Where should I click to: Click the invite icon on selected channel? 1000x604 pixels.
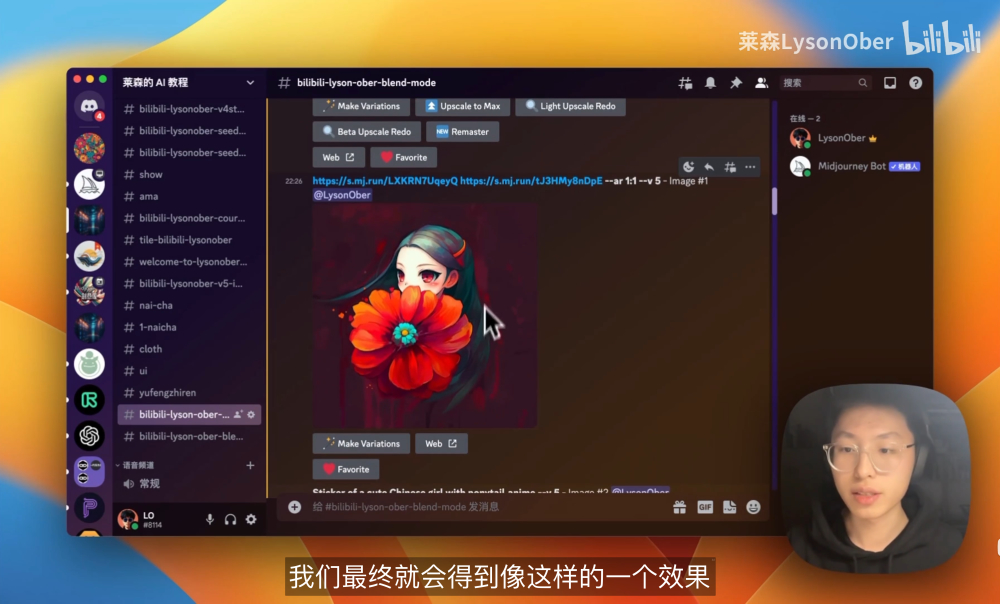pyautogui.click(x=238, y=415)
